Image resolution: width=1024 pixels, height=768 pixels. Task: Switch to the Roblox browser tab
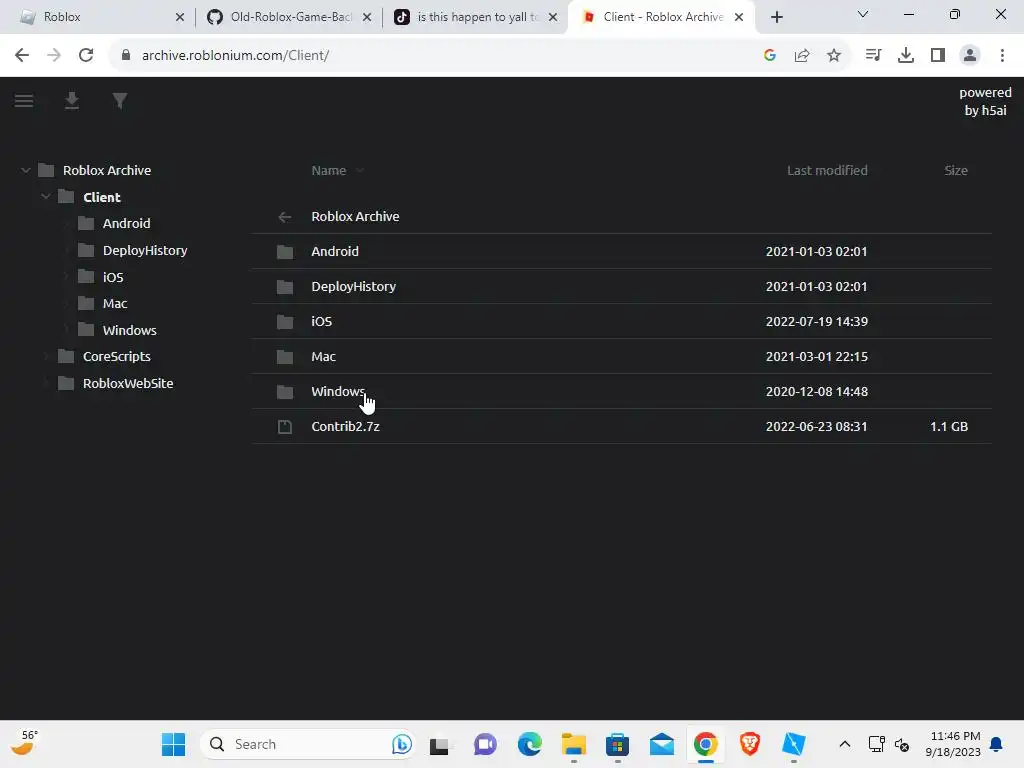coord(100,17)
